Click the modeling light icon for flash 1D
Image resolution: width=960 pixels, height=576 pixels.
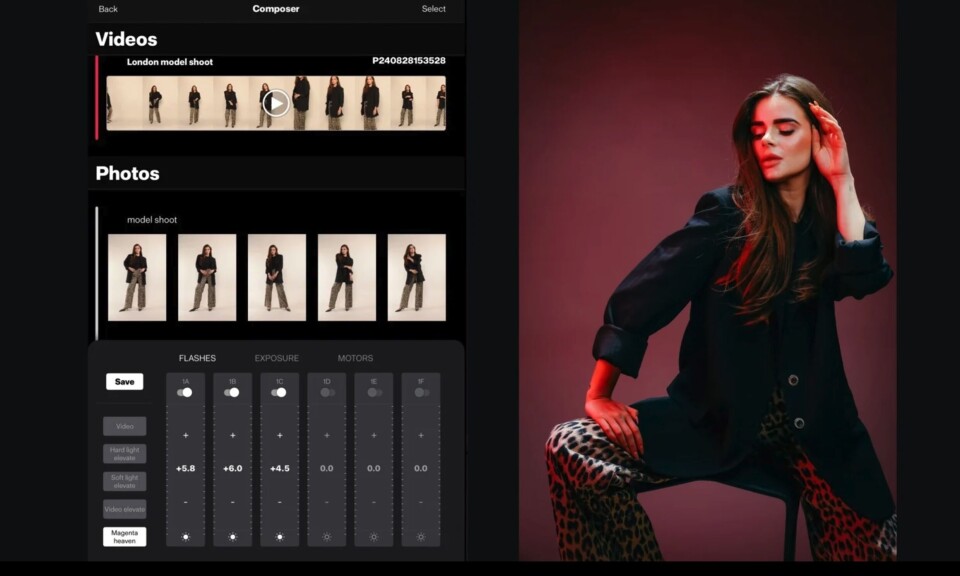pyautogui.click(x=326, y=537)
